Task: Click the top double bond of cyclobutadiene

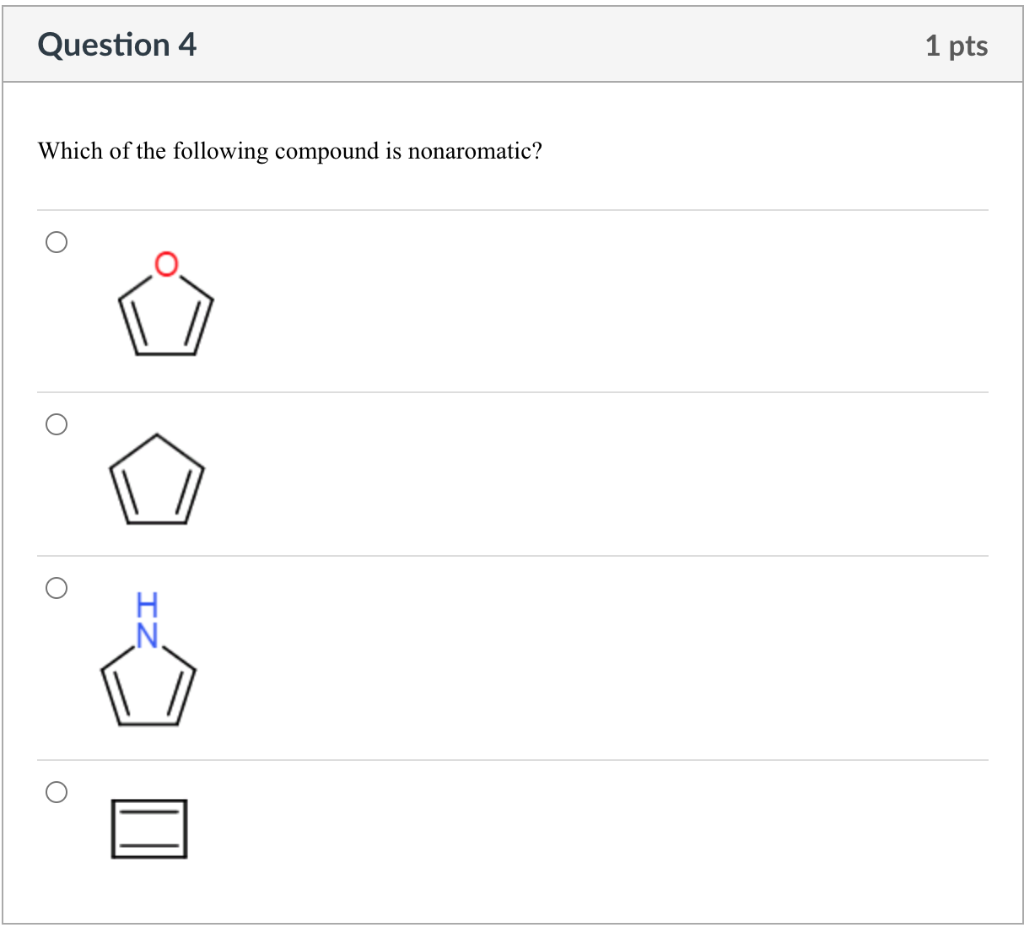Action: point(150,812)
